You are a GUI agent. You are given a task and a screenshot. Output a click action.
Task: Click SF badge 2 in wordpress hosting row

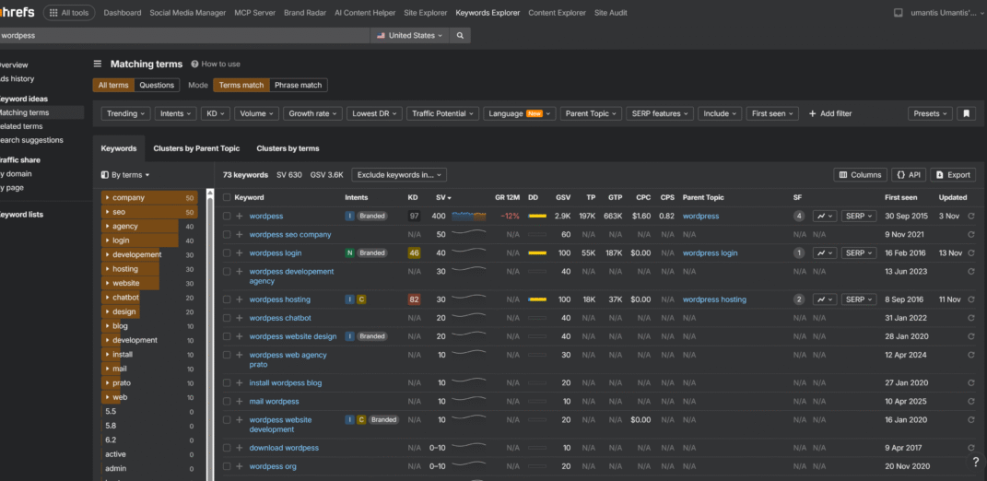(799, 300)
